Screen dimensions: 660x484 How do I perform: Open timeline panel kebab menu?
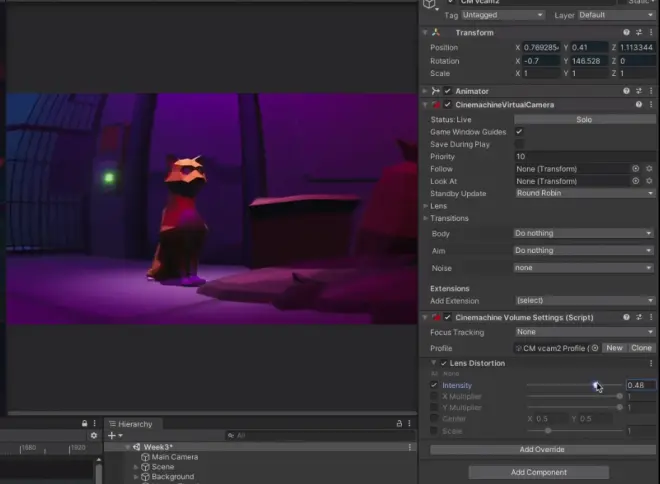click(94, 423)
